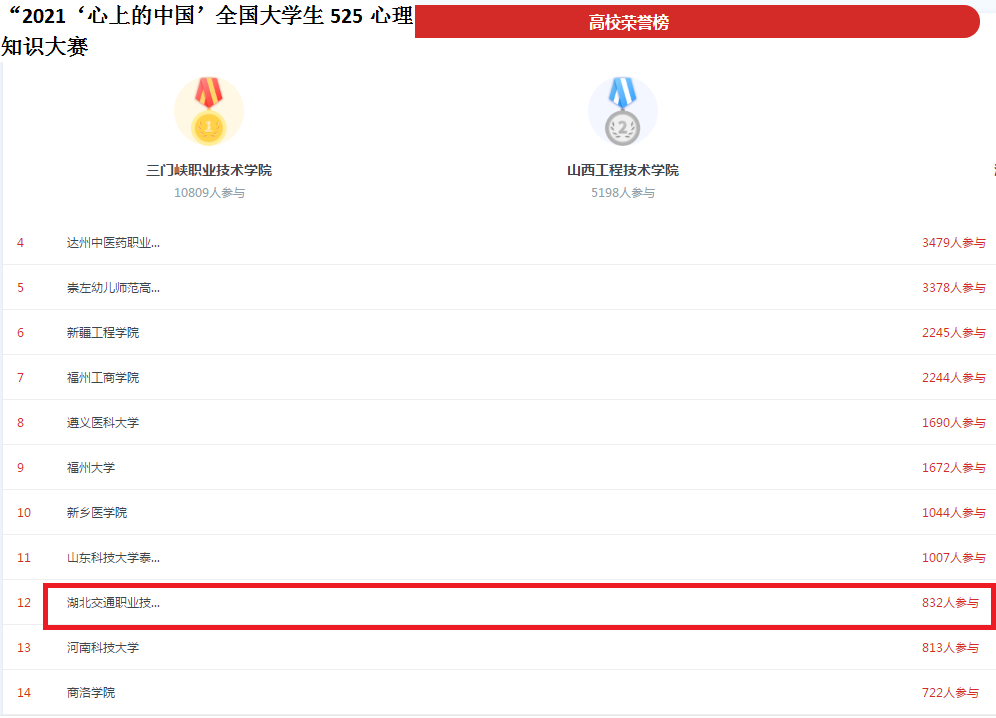Viewport: 996px width, 718px height.
Task: Click 722人参与 count
Action: pyautogui.click(x=950, y=693)
